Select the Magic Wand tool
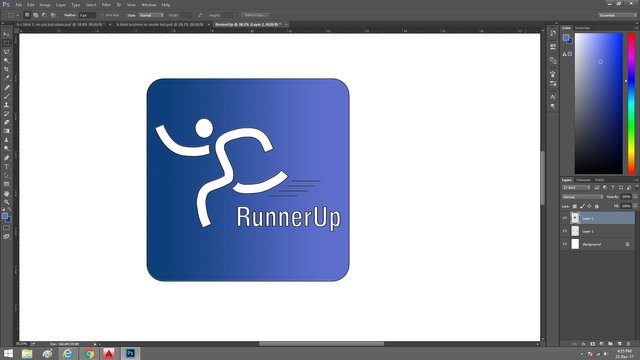This screenshot has height=360, width=640. point(6,60)
